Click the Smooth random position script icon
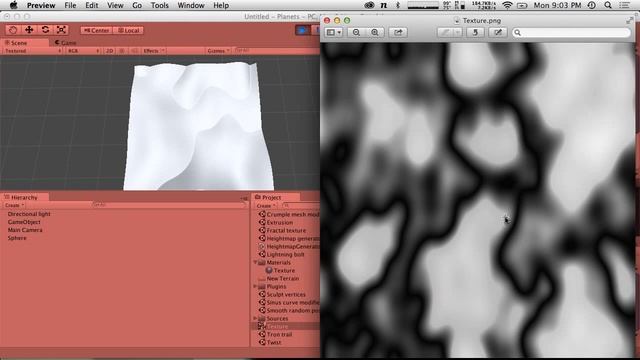The image size is (640, 360). 262,310
